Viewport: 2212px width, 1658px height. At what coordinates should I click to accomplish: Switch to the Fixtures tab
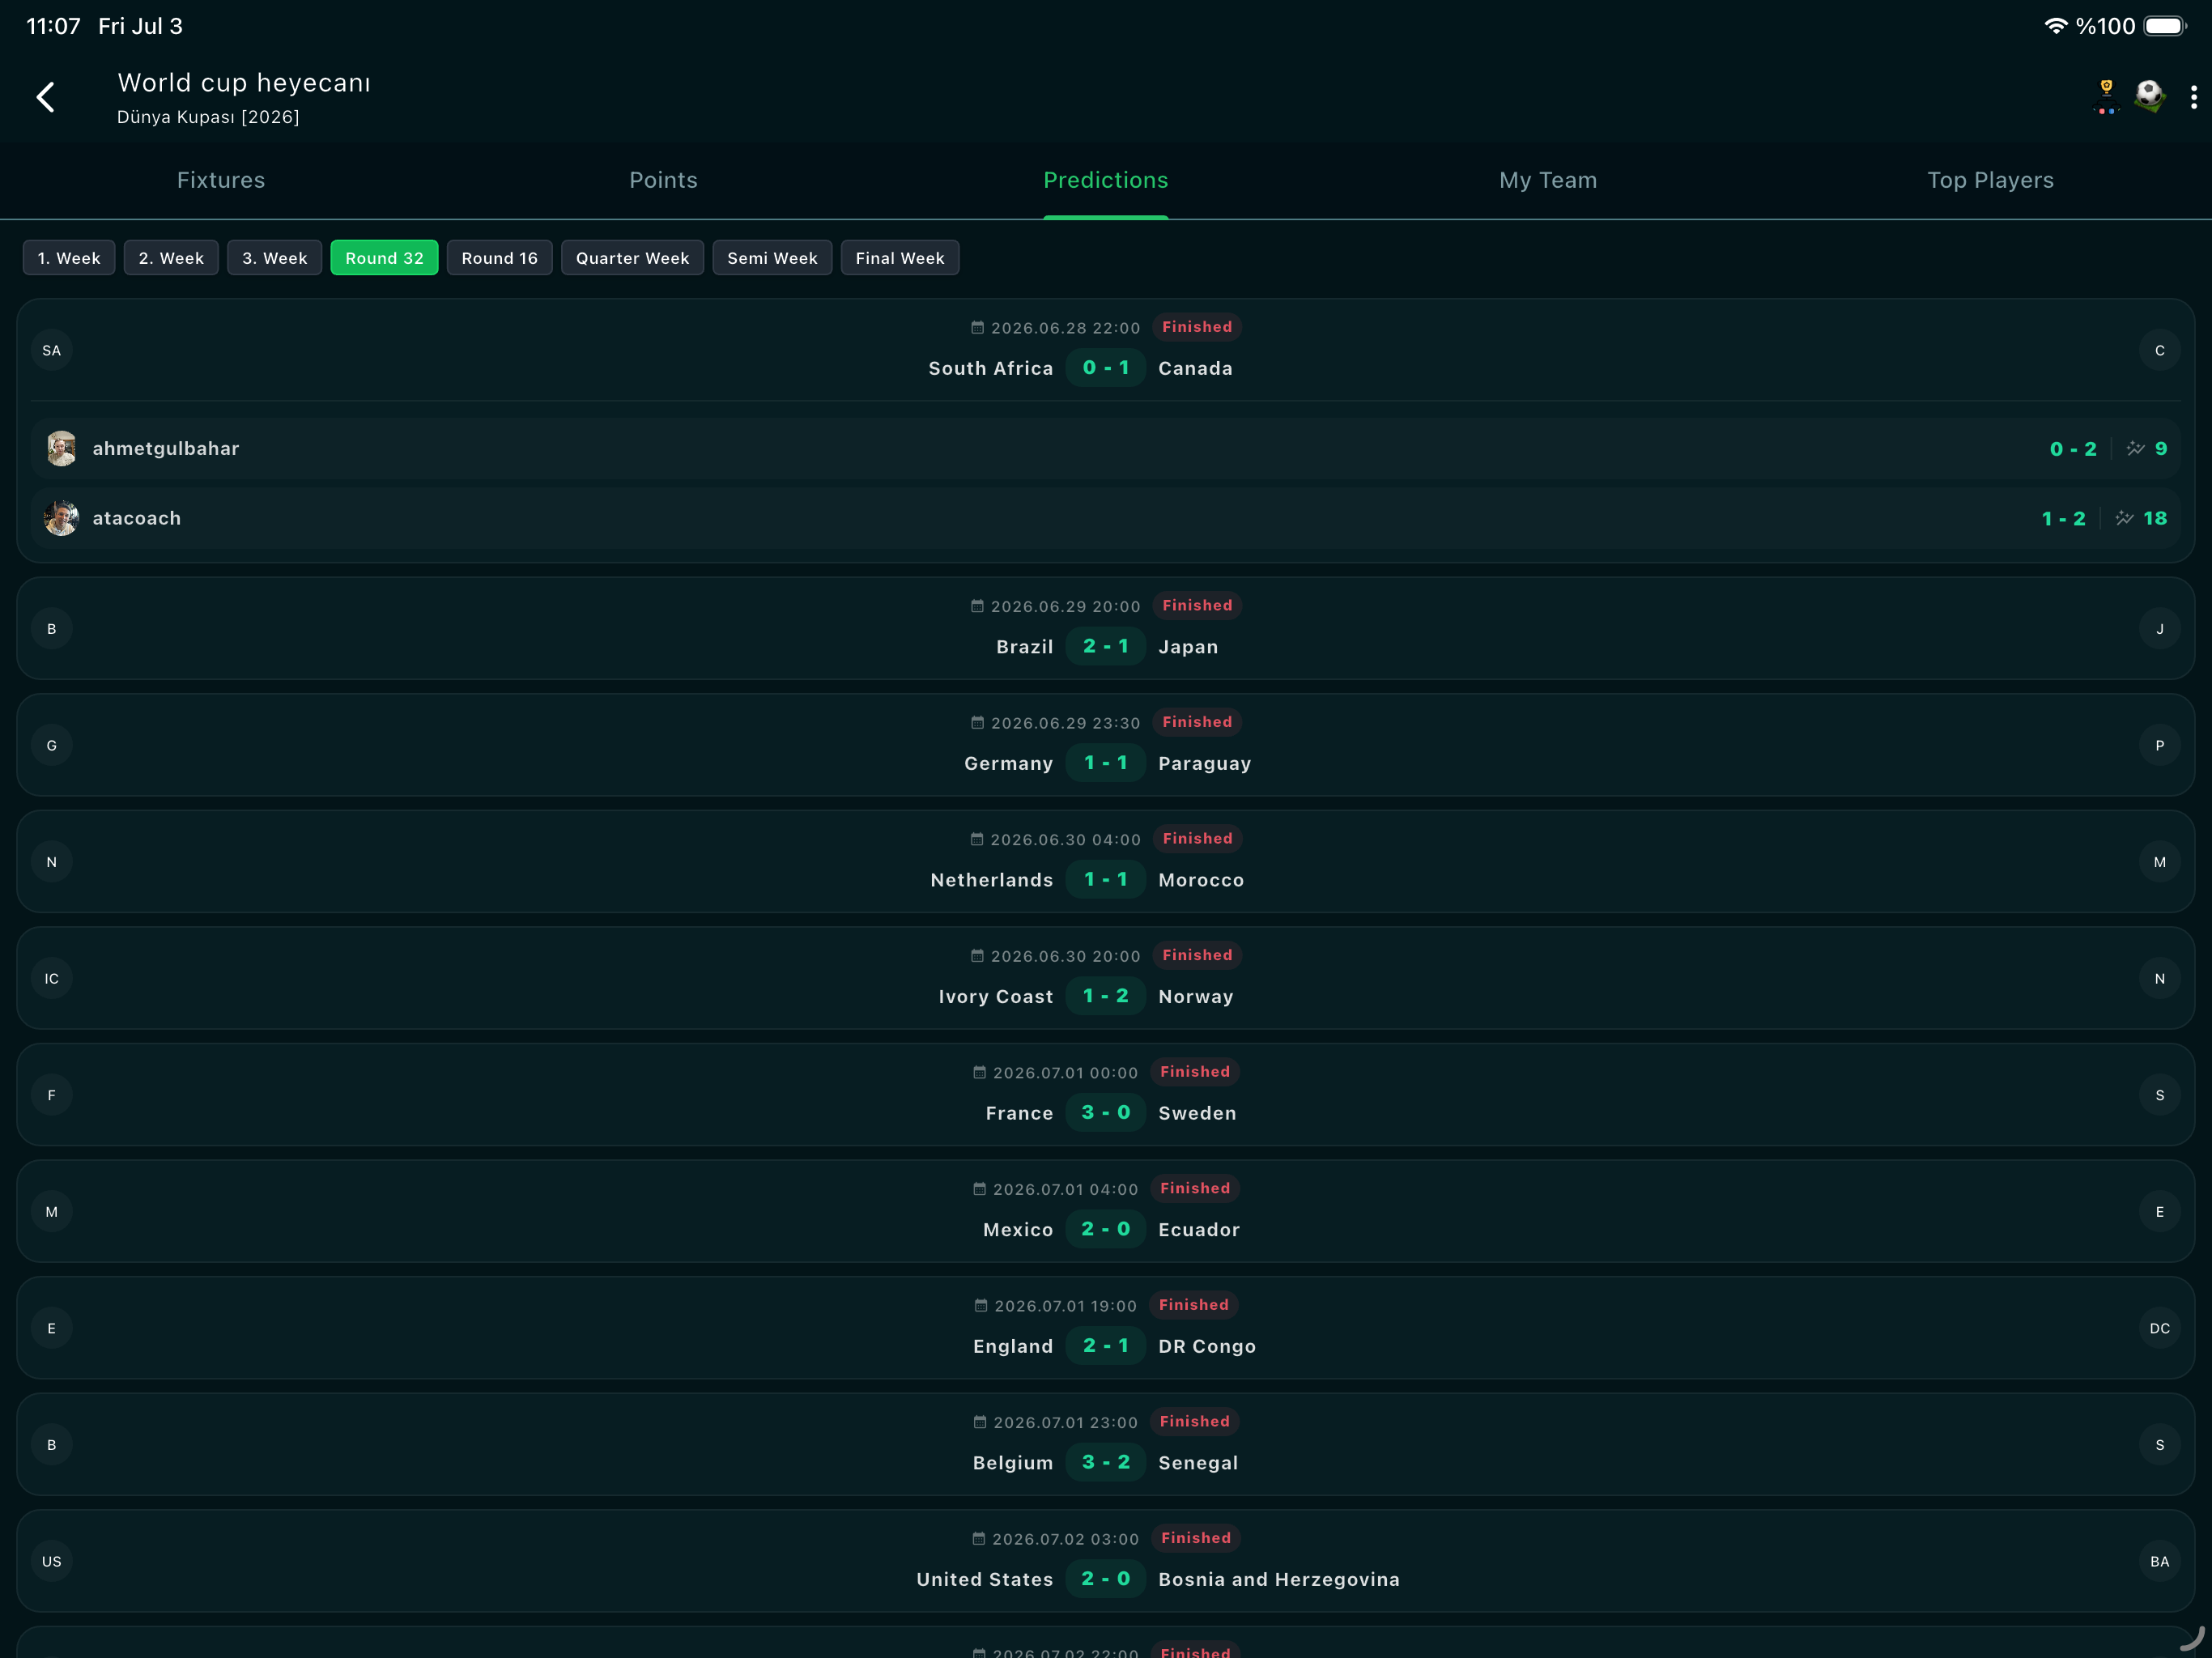(x=221, y=180)
